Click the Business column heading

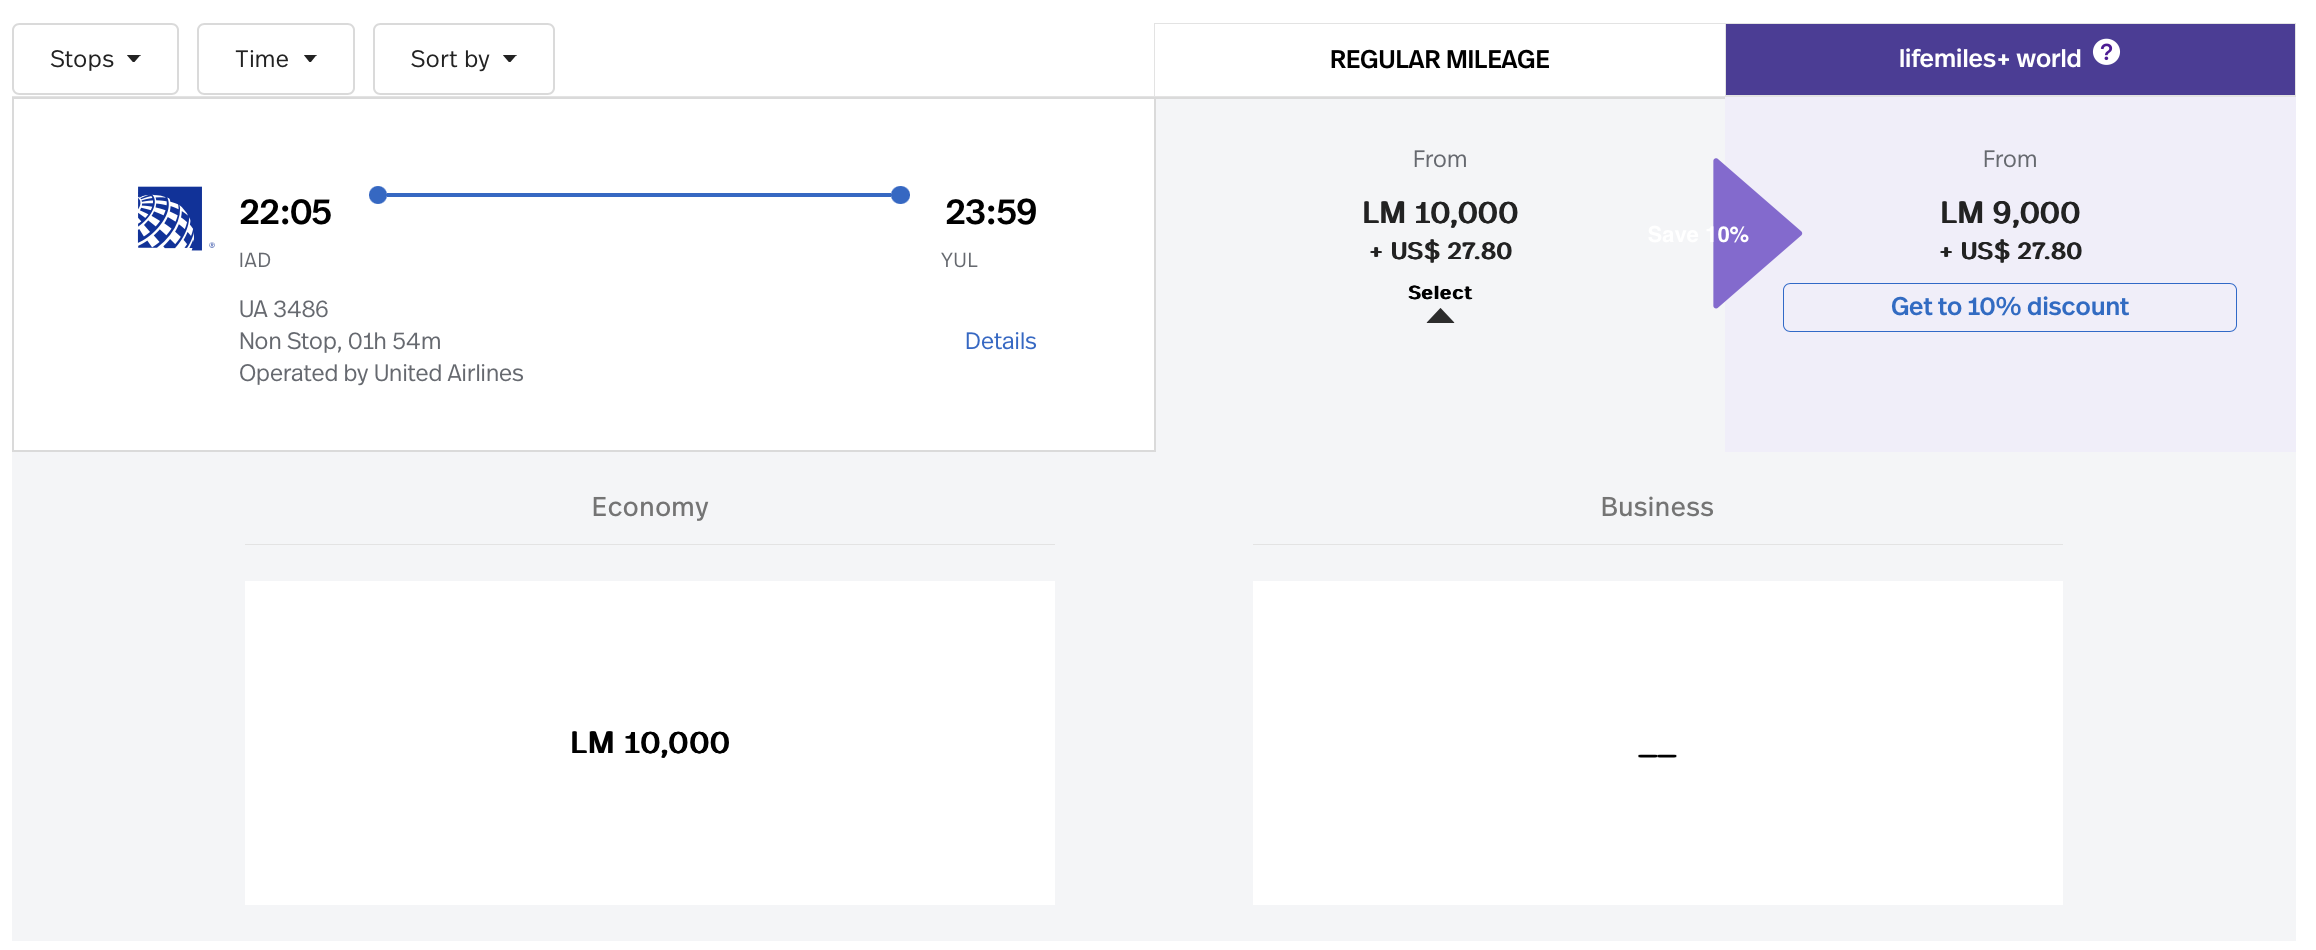coord(1657,507)
